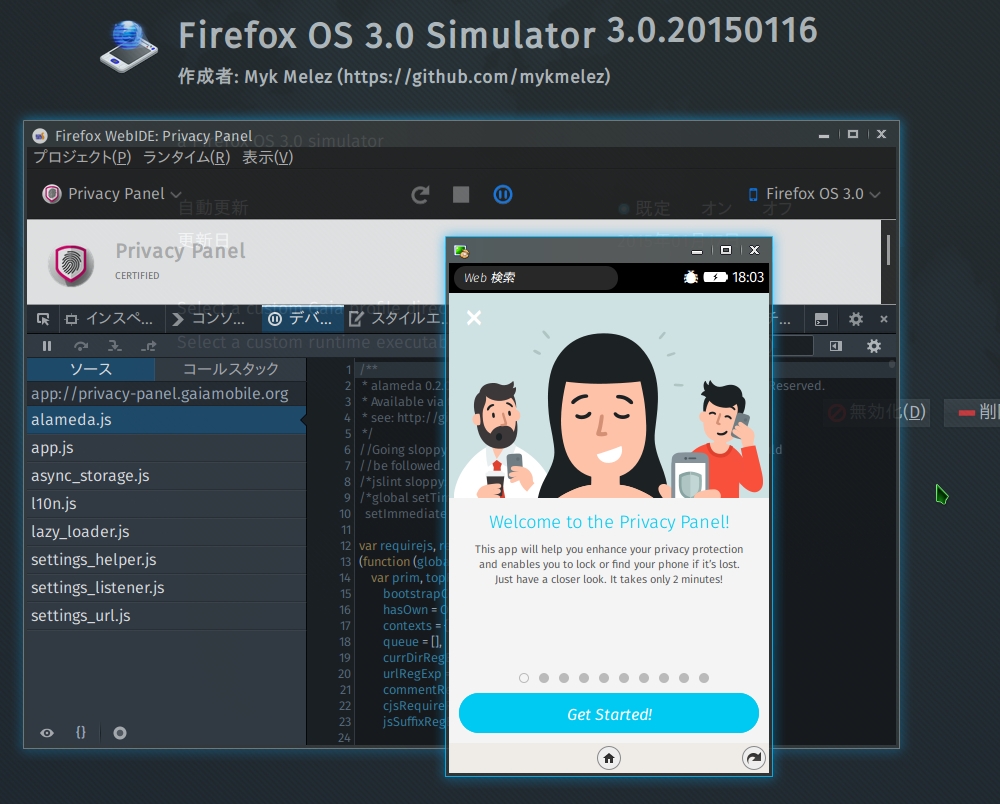This screenshot has height=804, width=1000.
Task: Click the blue debugger pause icon in toolbar
Action: 503,194
